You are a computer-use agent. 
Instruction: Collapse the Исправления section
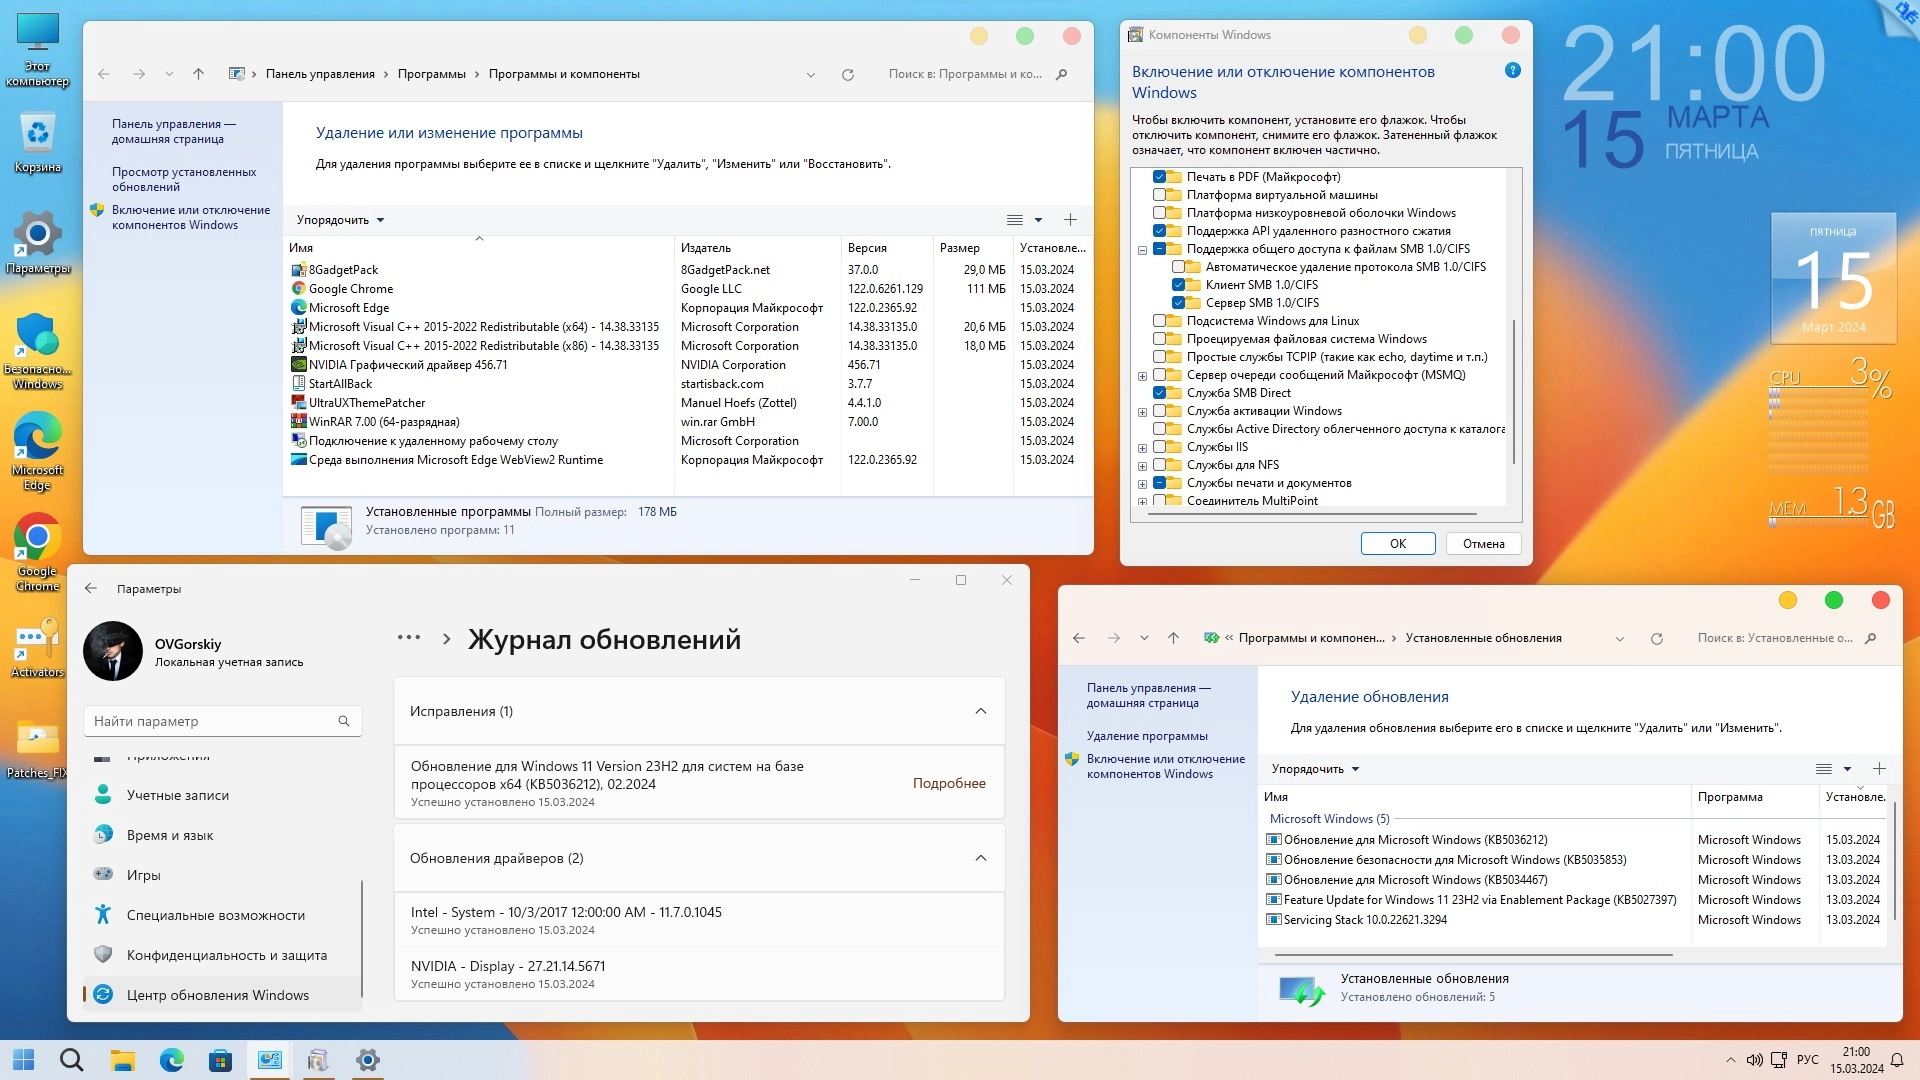click(x=980, y=711)
